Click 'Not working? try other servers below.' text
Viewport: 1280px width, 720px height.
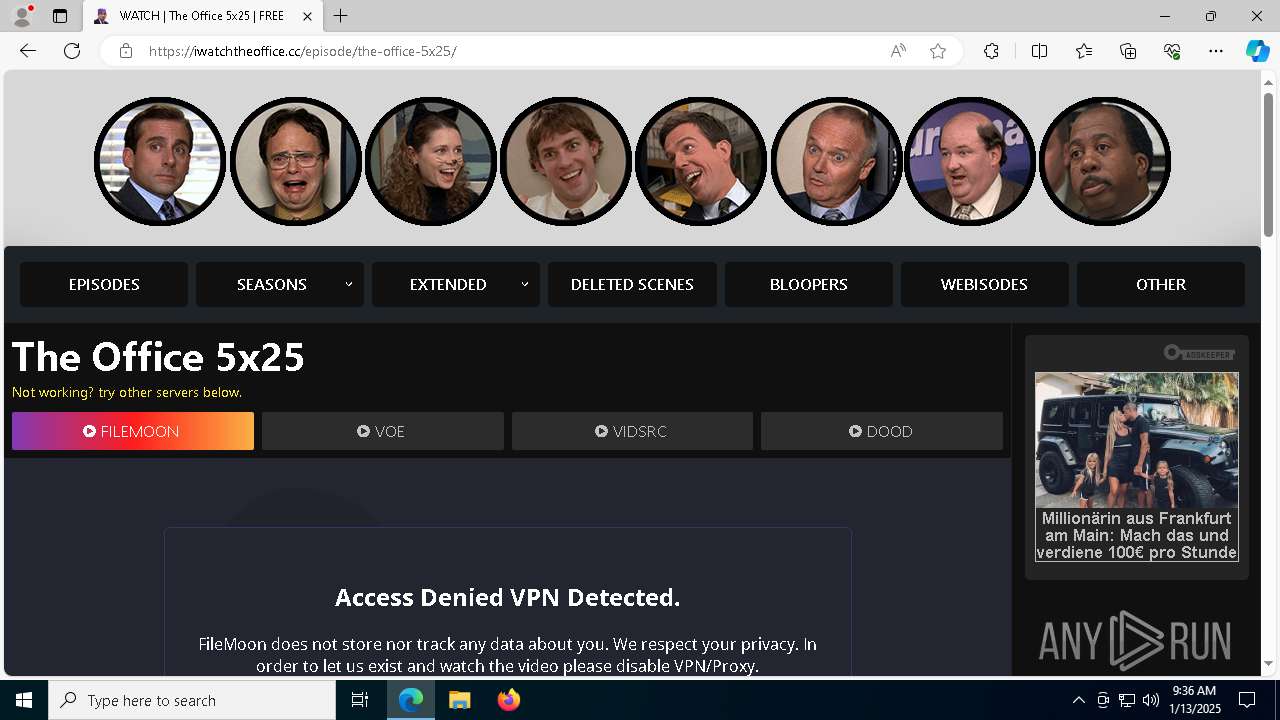(127, 392)
